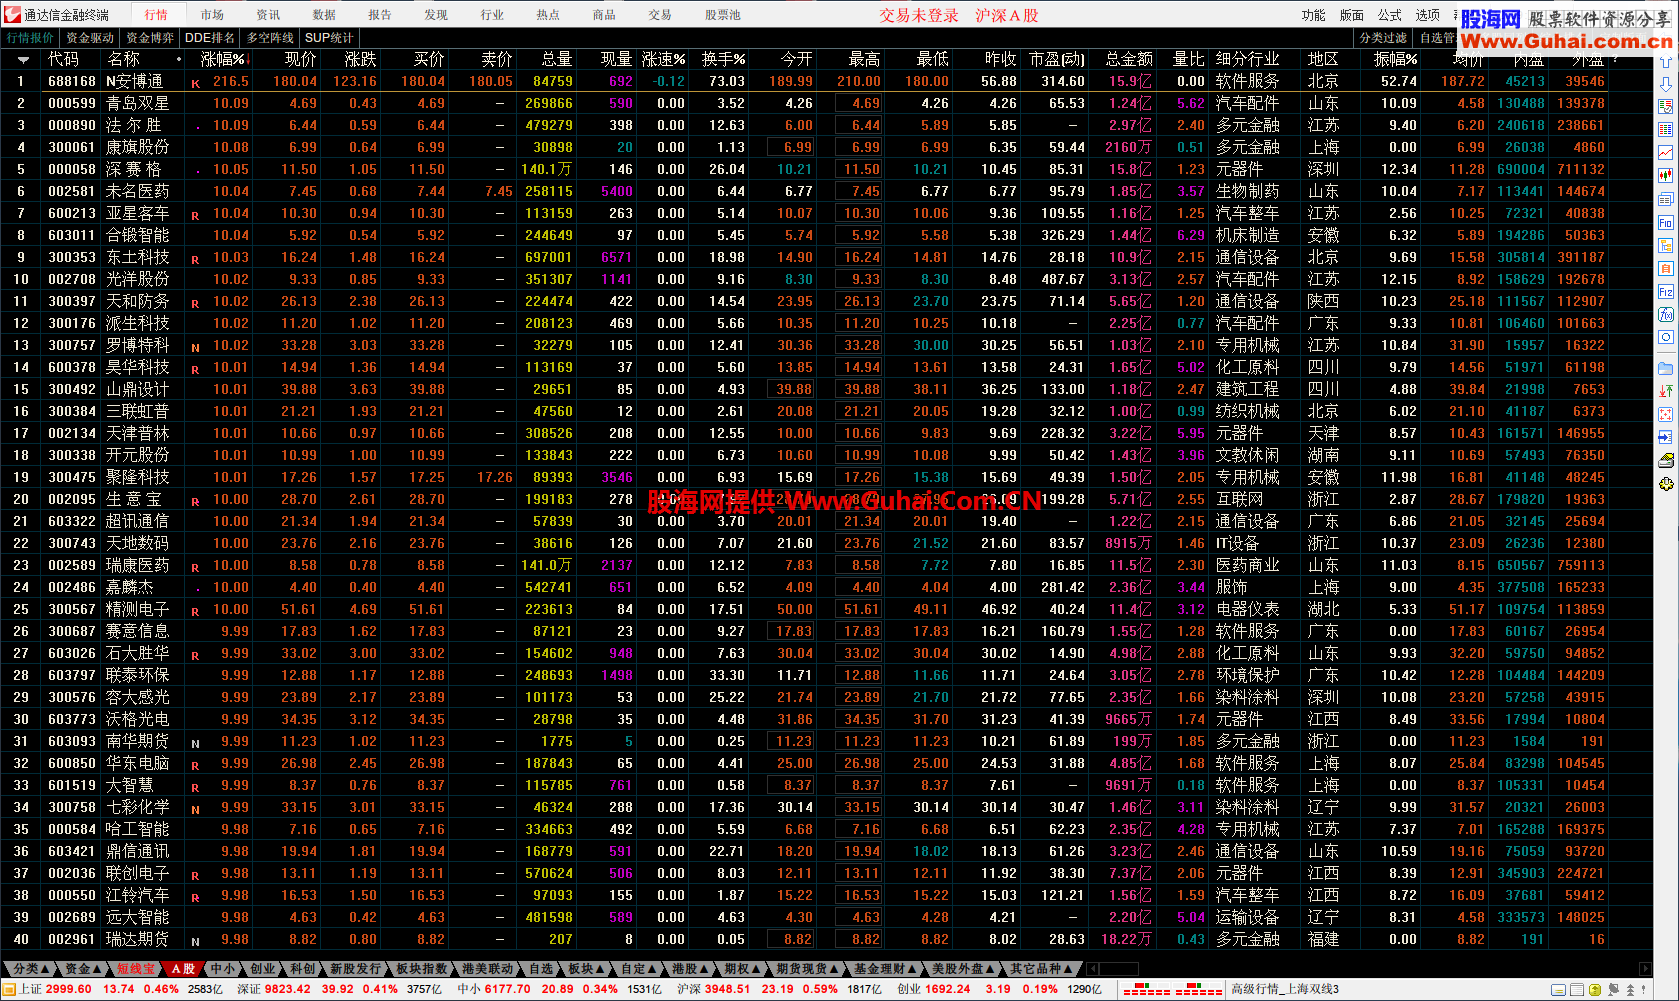The width and height of the screenshot is (1679, 1001).
Task: Click the stacked windows icon in sidebar
Action: click(1665, 199)
